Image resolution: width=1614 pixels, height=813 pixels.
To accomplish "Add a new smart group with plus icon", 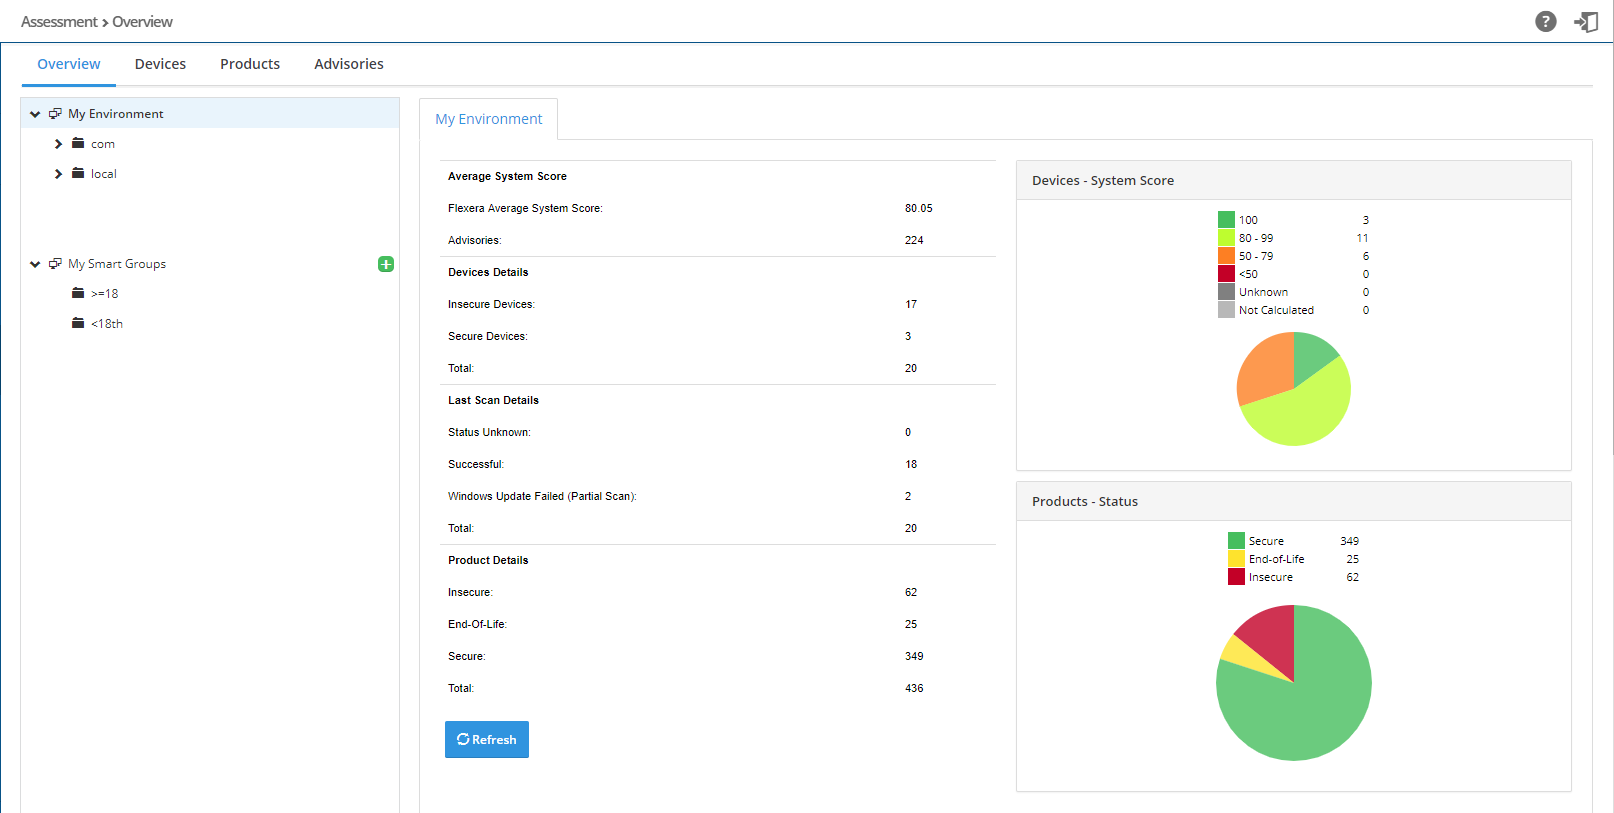I will [x=386, y=264].
